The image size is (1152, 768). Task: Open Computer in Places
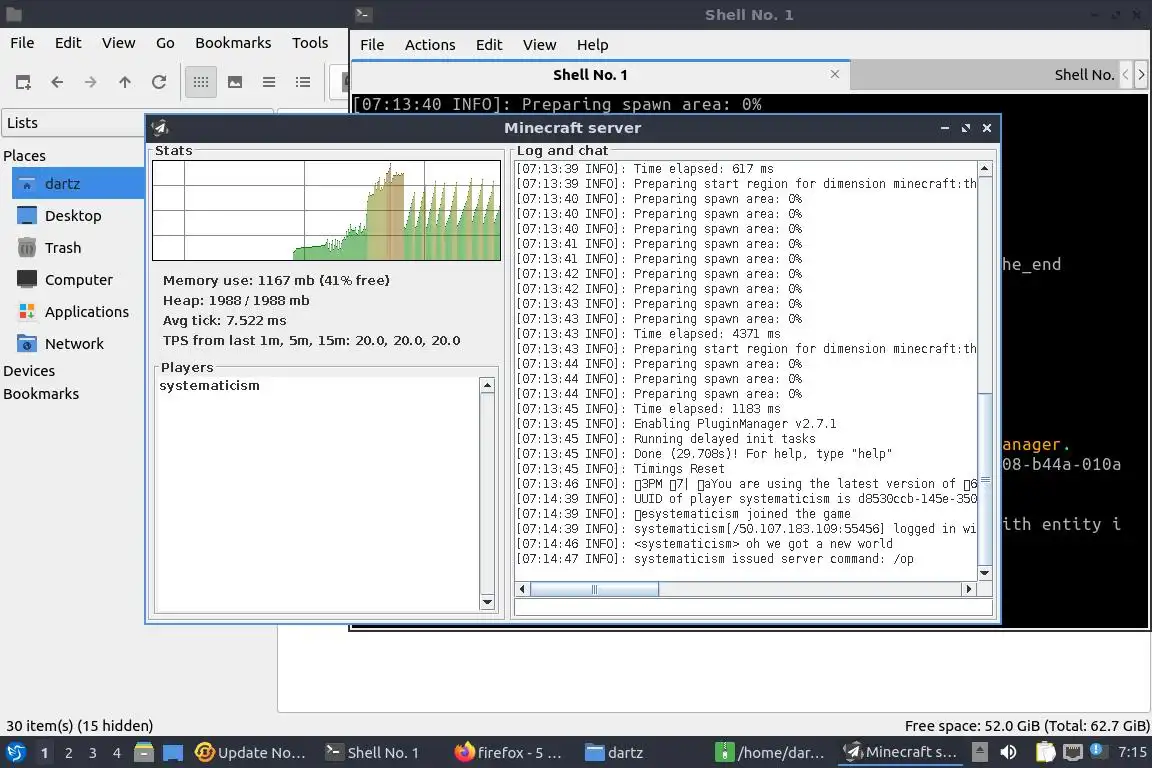click(x=79, y=279)
